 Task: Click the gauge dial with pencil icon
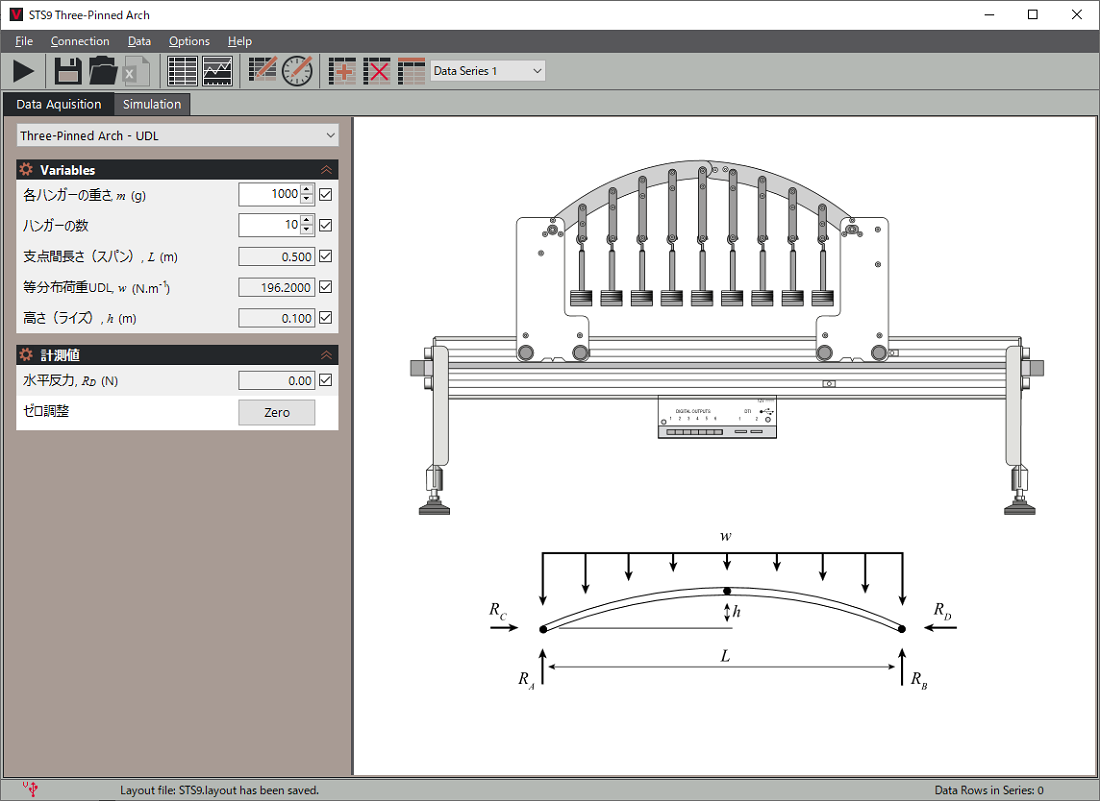(x=297, y=71)
